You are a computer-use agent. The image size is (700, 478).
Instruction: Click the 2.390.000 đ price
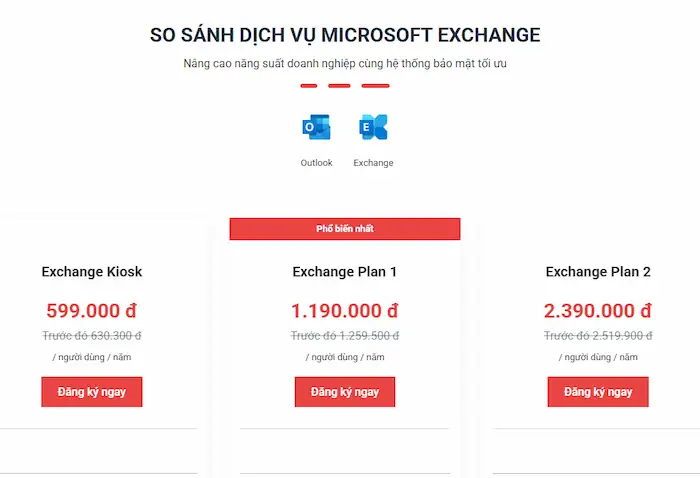pos(598,310)
